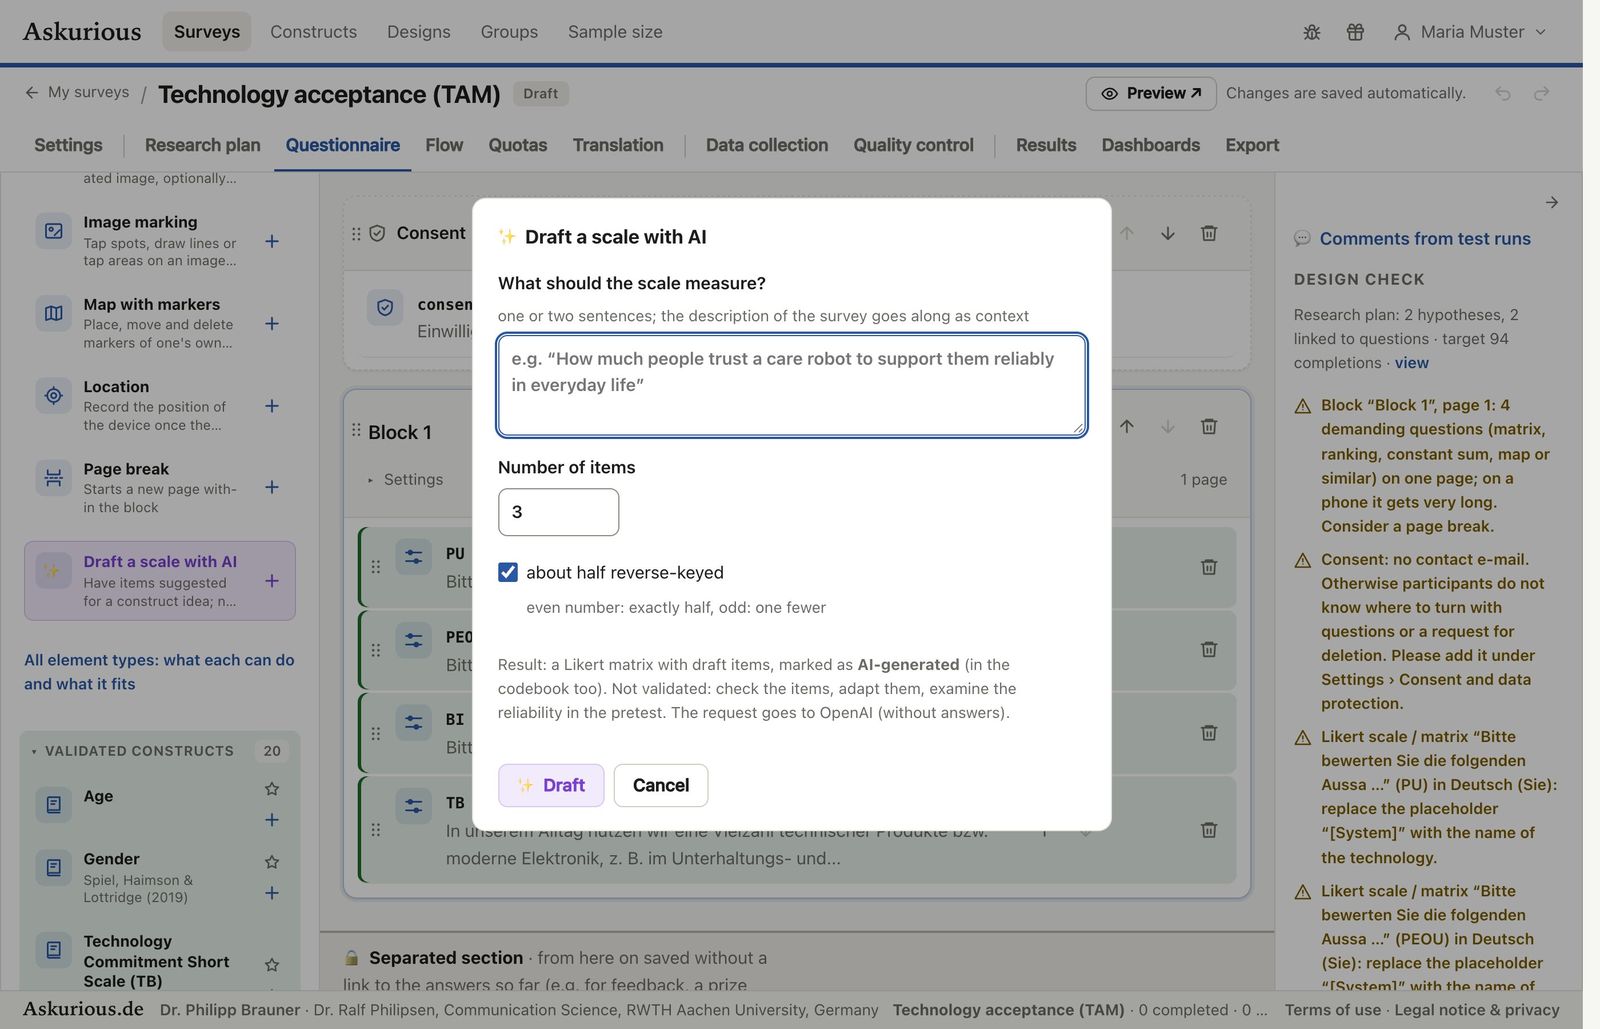The height and width of the screenshot is (1029, 1600).
Task: Grab the drag handle of Consent block
Action: 356,233
